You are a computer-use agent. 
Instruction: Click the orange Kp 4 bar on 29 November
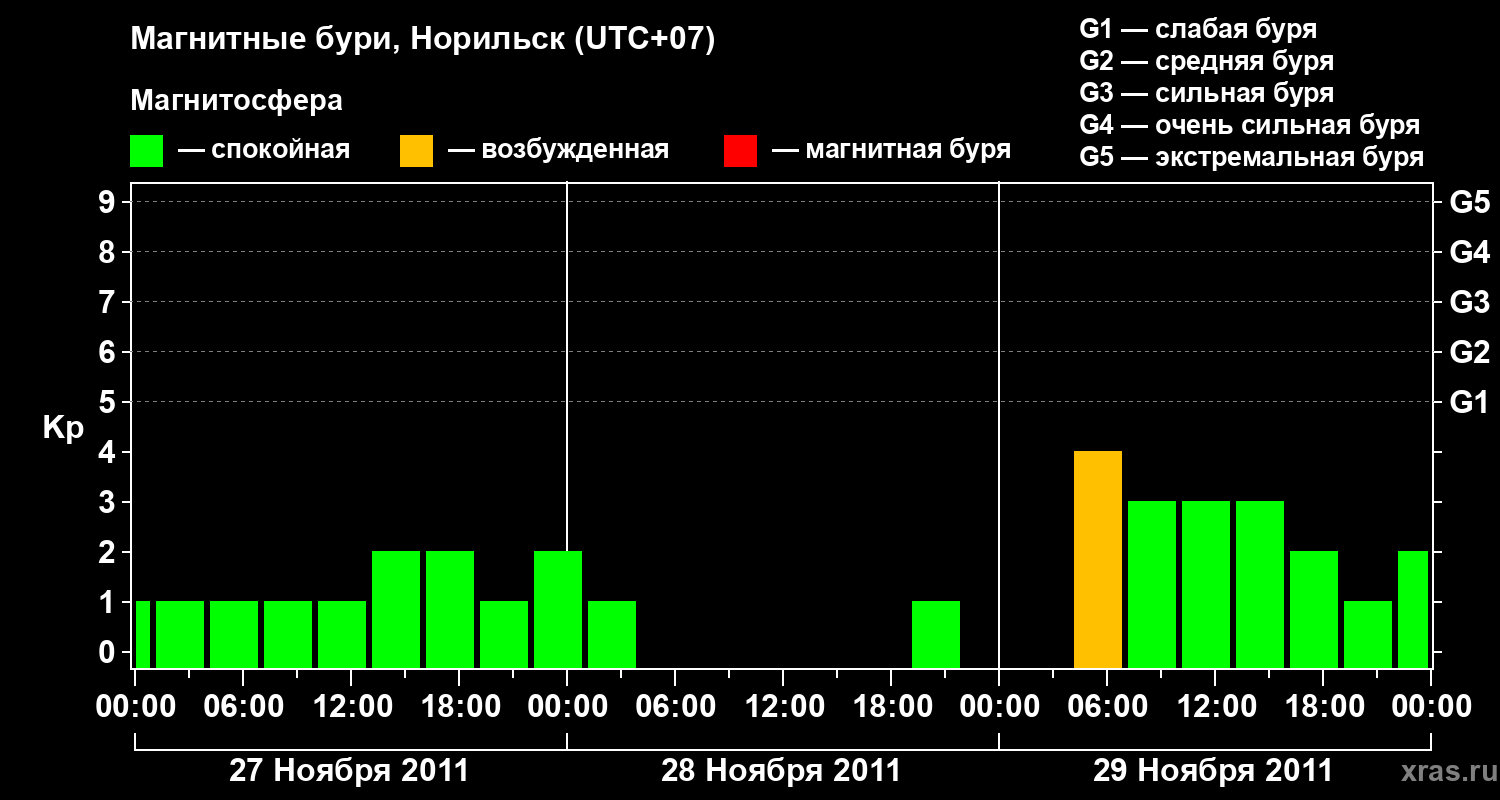(x=1098, y=559)
